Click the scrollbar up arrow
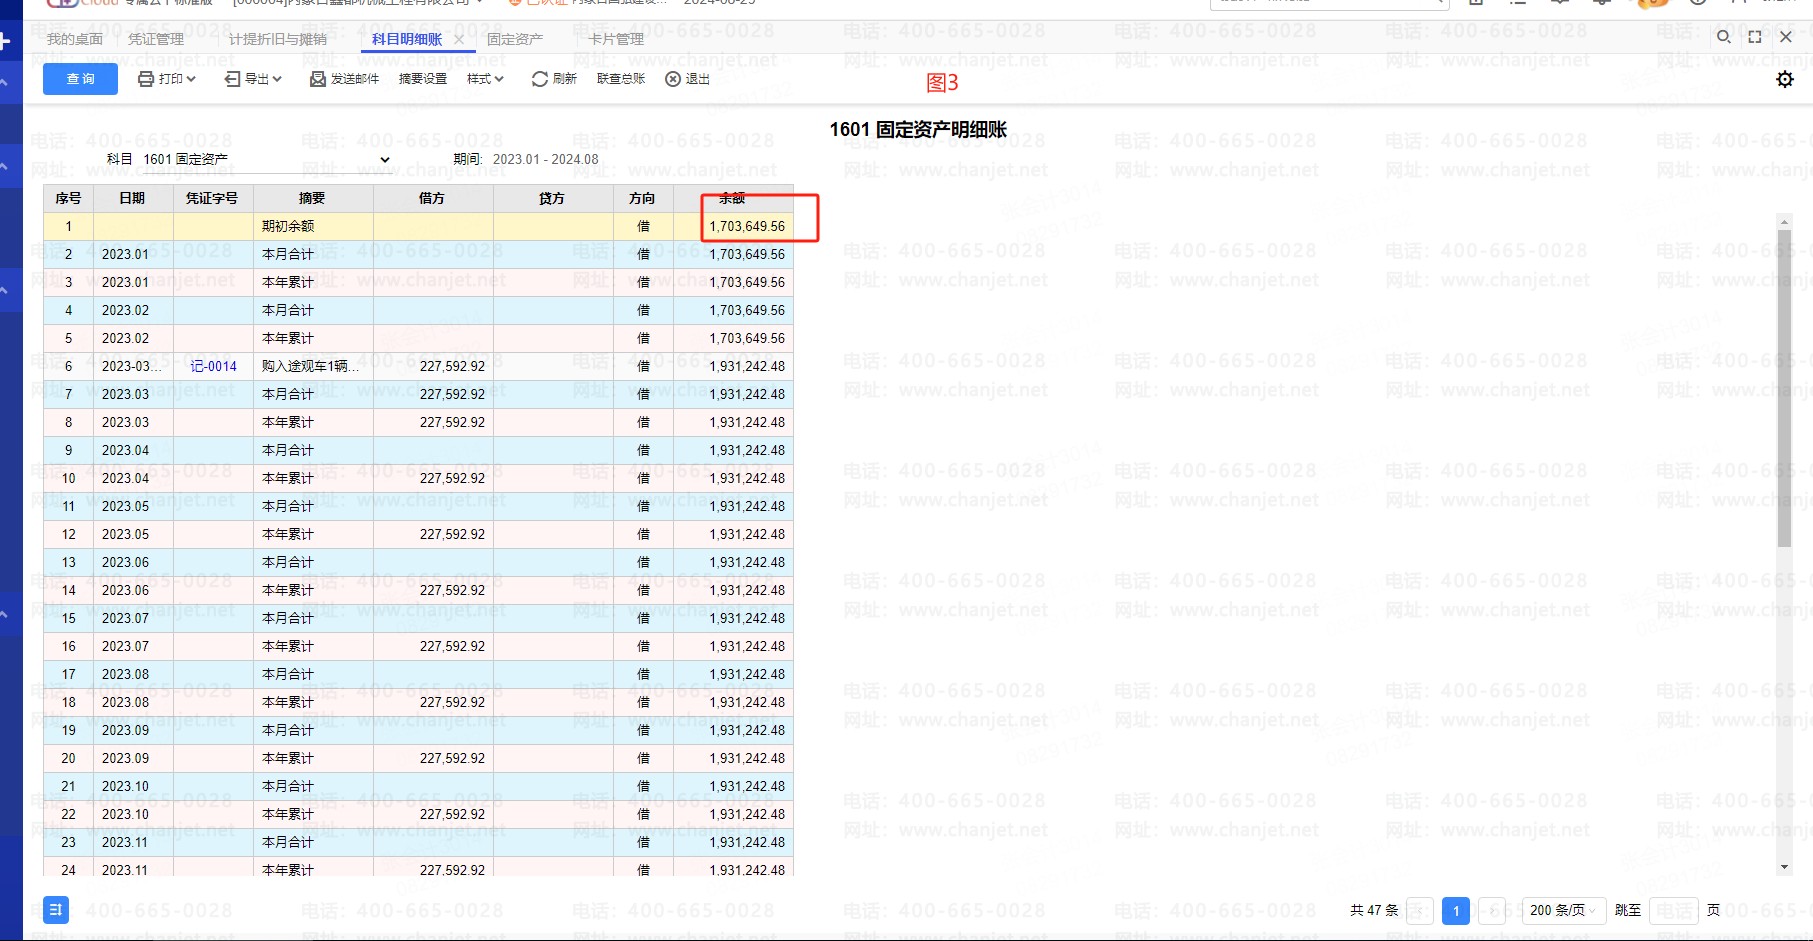1813x941 pixels. point(1784,220)
